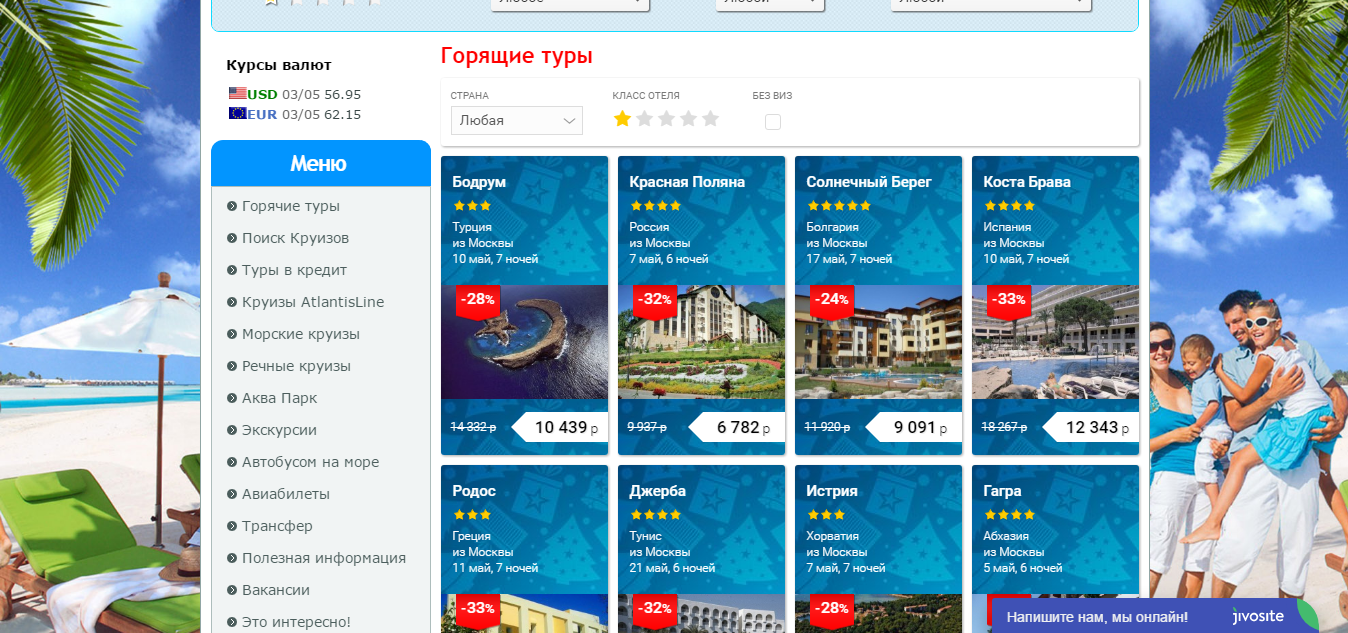Click the four-star rating on Гагра card
The image size is (1348, 633).
(x=1009, y=515)
